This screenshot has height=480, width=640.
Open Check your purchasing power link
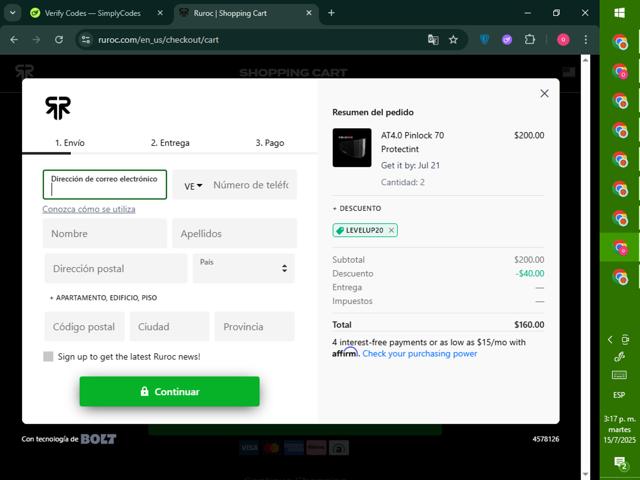420,353
